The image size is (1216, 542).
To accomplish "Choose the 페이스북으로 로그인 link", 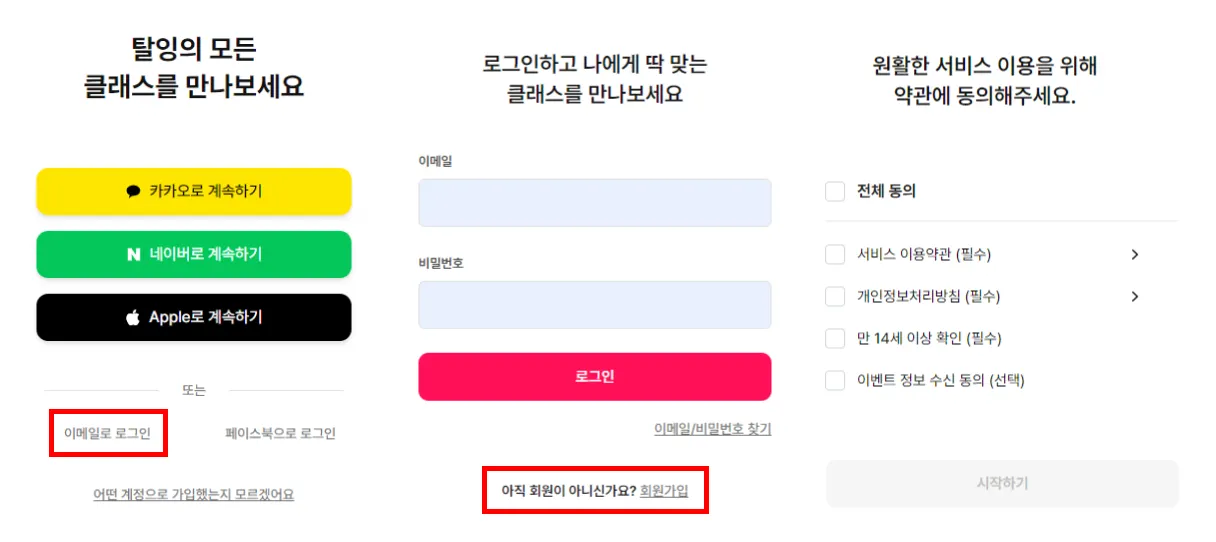I will point(280,433).
